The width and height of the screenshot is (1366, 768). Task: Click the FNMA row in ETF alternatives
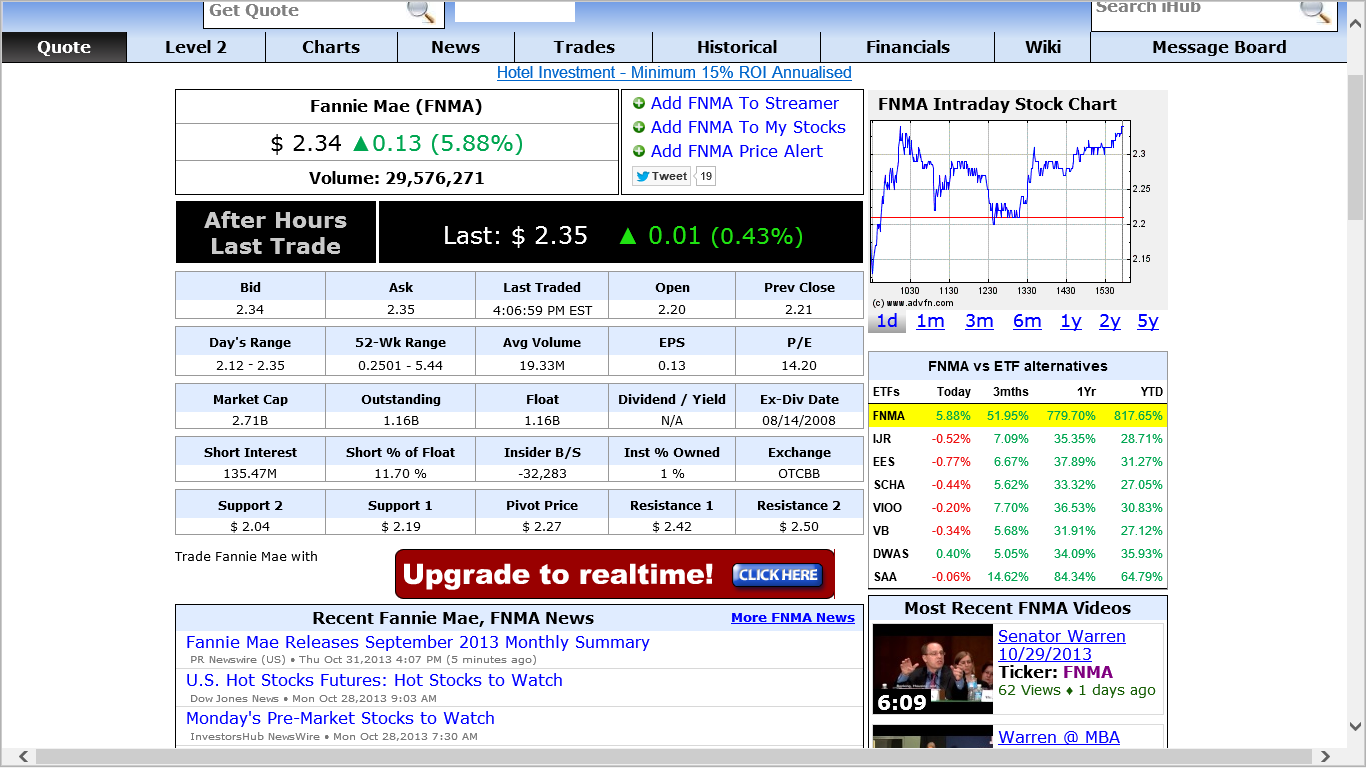point(1018,416)
